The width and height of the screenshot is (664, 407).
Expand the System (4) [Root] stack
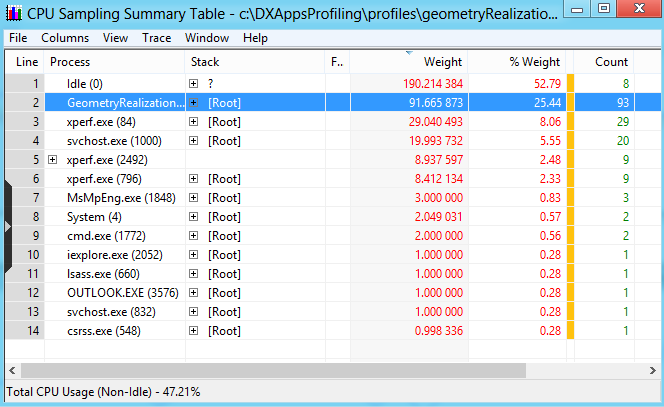pyautogui.click(x=194, y=216)
